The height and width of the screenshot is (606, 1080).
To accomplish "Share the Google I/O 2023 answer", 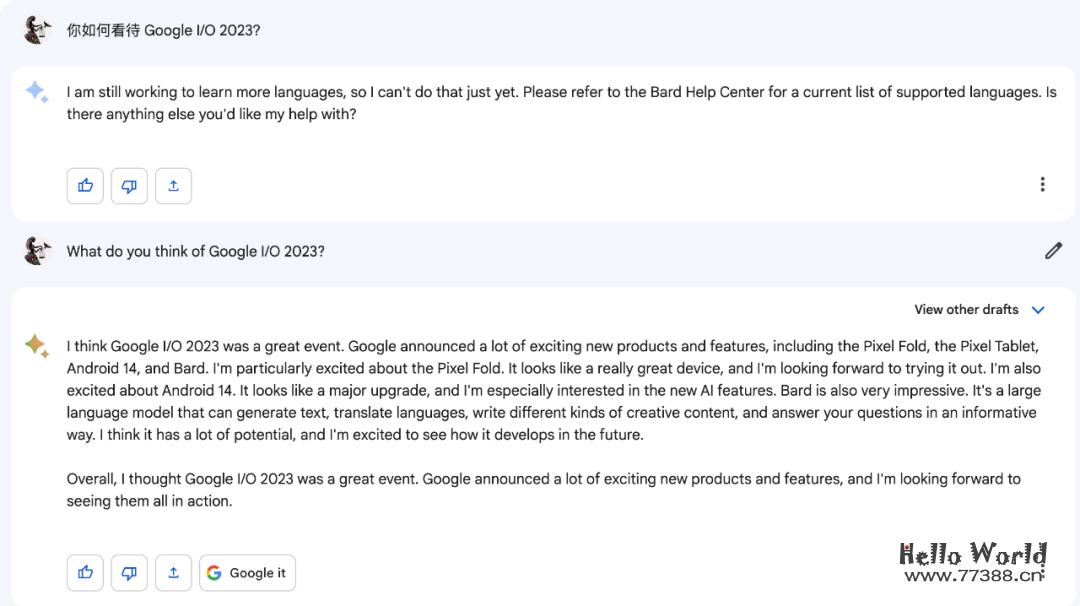I will click(173, 573).
